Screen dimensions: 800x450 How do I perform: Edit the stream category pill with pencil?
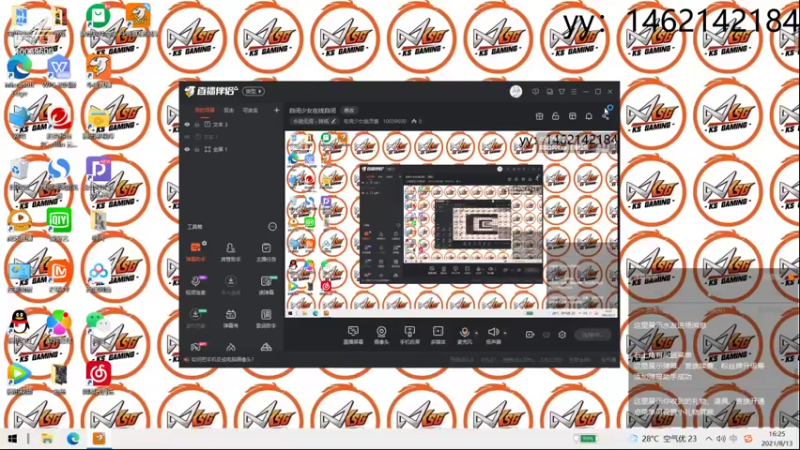click(314, 121)
